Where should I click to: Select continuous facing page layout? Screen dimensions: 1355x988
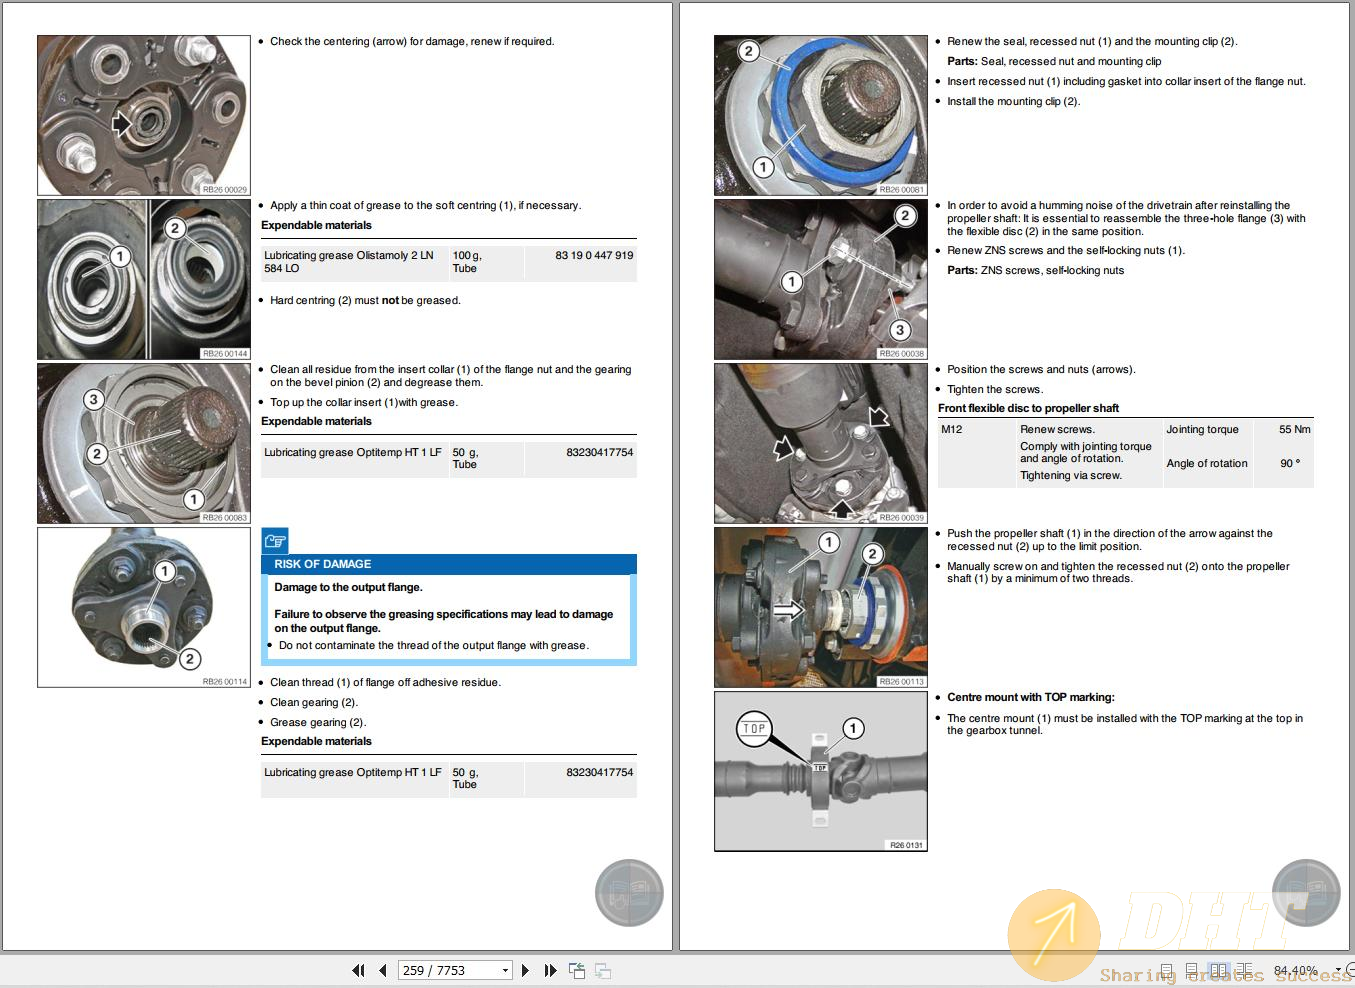tap(1243, 970)
